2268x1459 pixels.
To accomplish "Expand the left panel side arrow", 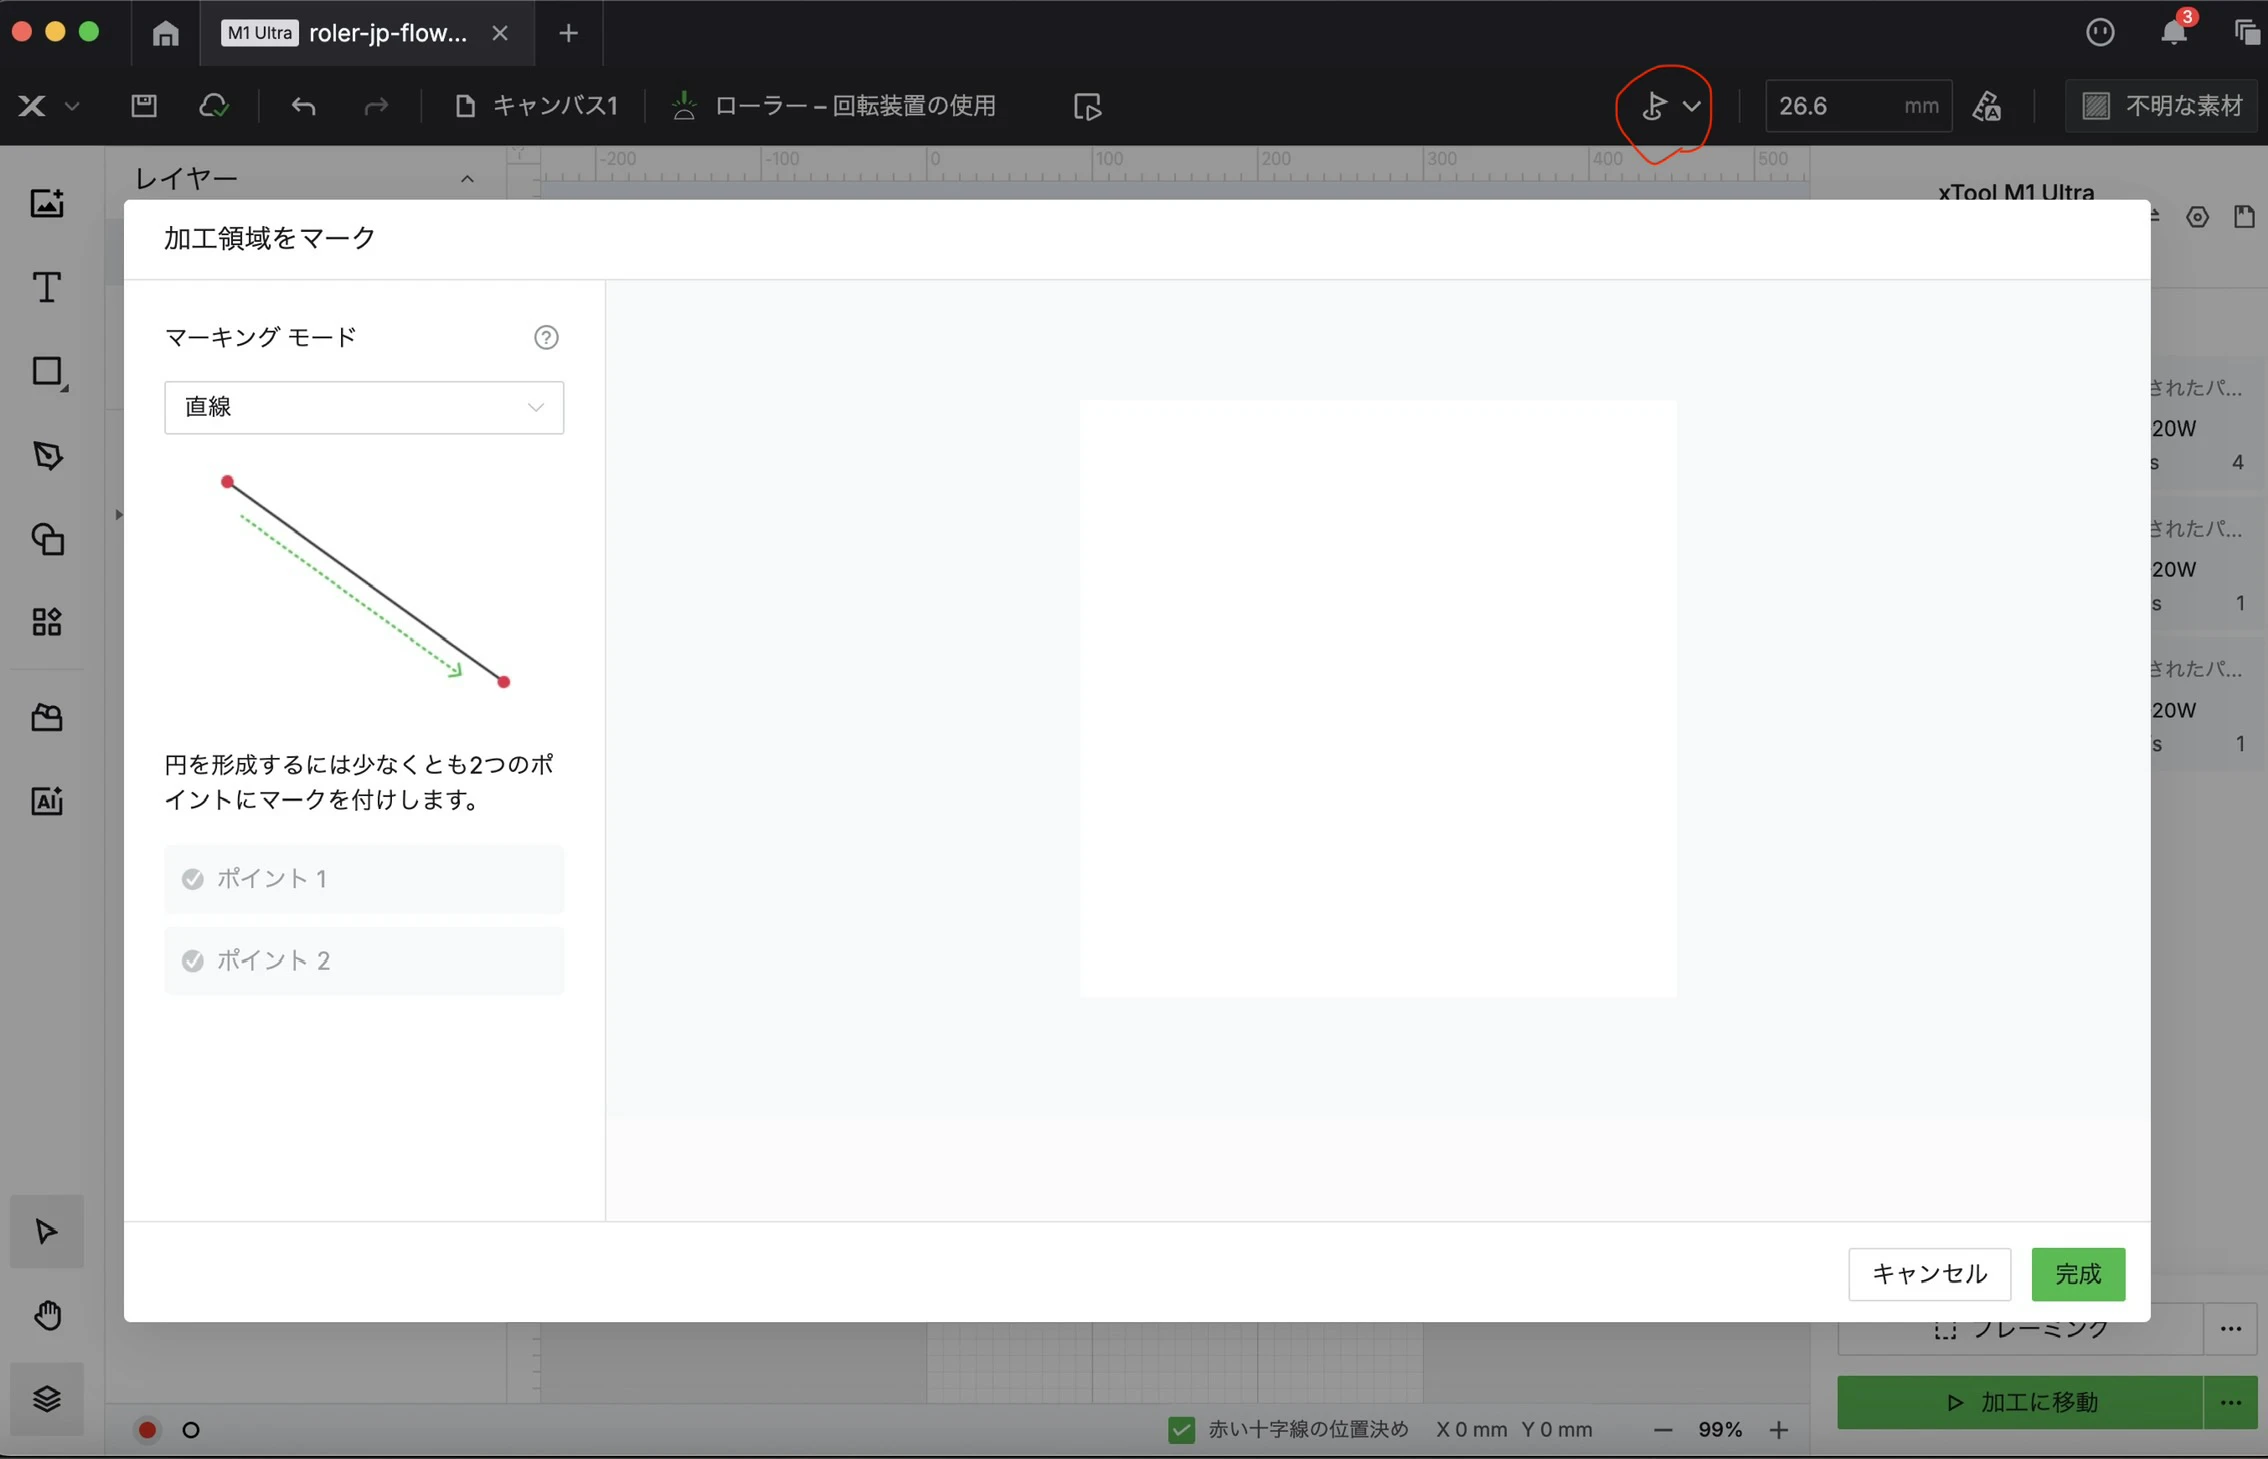I will 118,514.
